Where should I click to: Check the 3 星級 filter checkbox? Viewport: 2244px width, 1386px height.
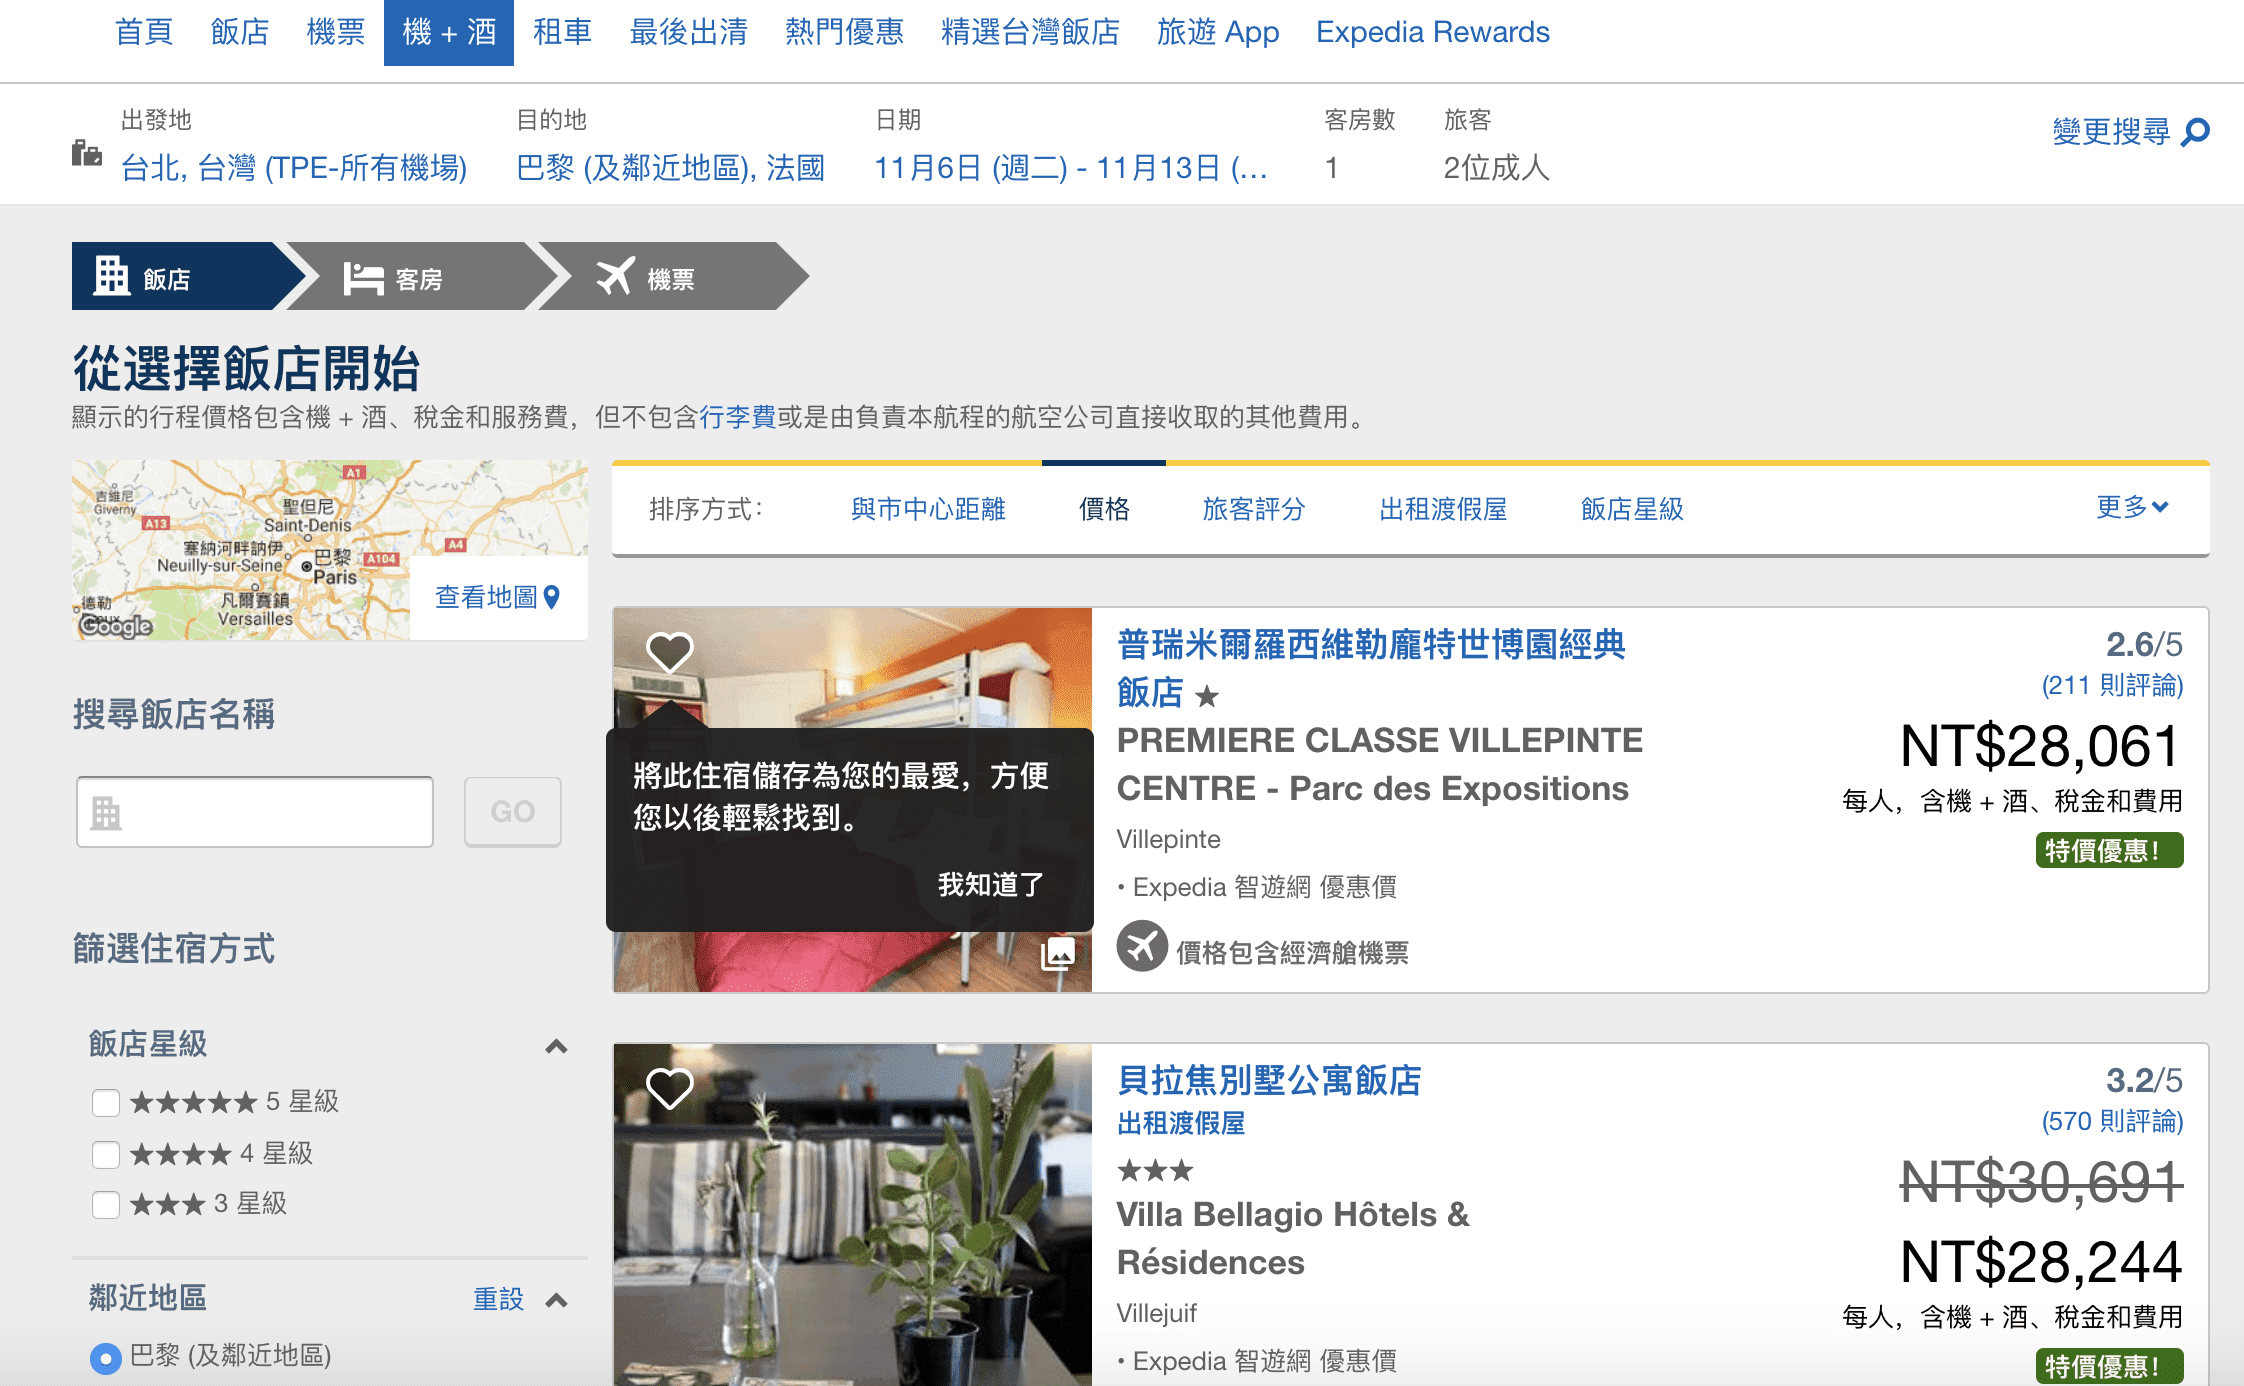coord(106,1205)
